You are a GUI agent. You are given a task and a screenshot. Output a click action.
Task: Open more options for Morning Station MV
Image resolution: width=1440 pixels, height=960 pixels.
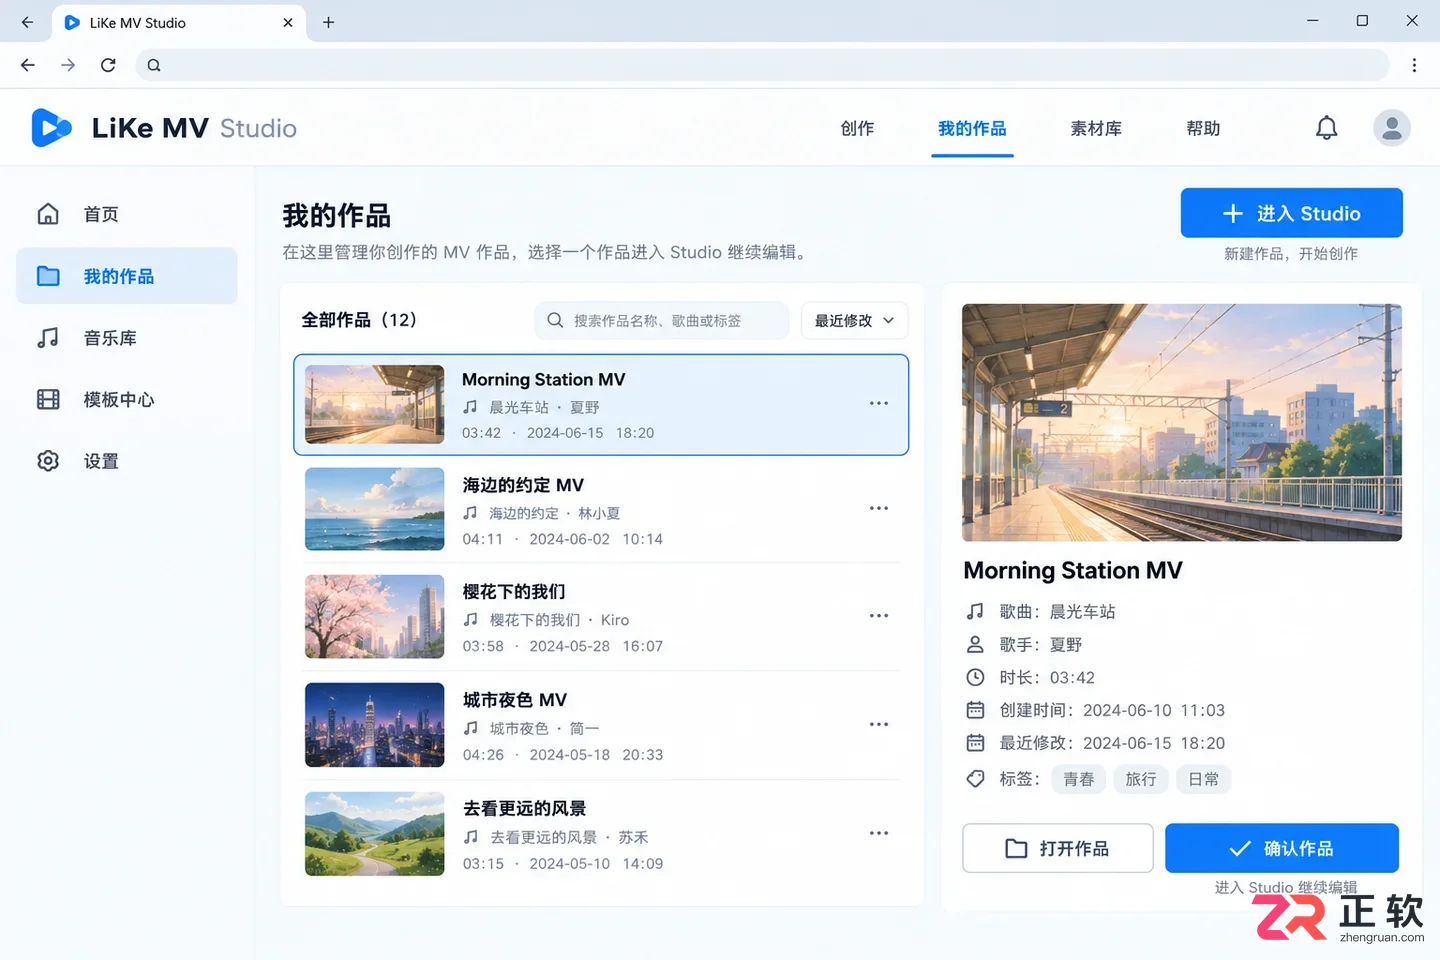coord(879,403)
